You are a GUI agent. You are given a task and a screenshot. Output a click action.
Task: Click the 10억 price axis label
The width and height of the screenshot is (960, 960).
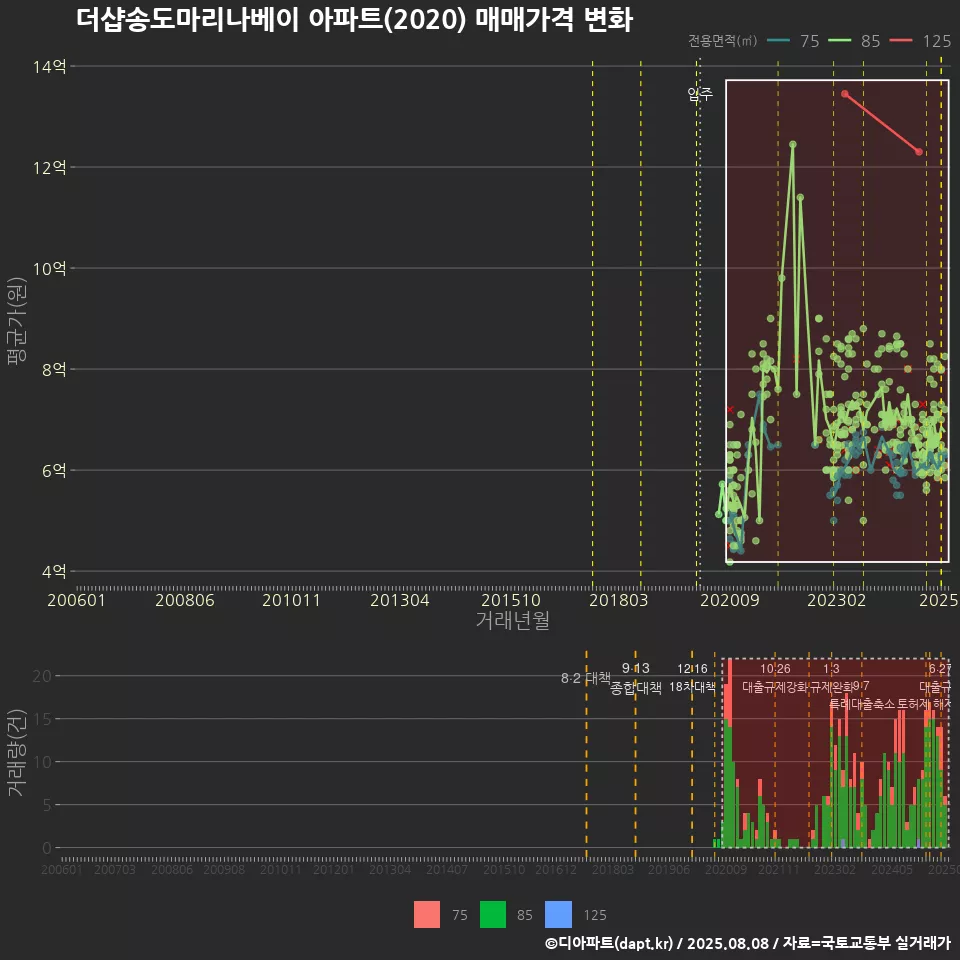pos(50,268)
